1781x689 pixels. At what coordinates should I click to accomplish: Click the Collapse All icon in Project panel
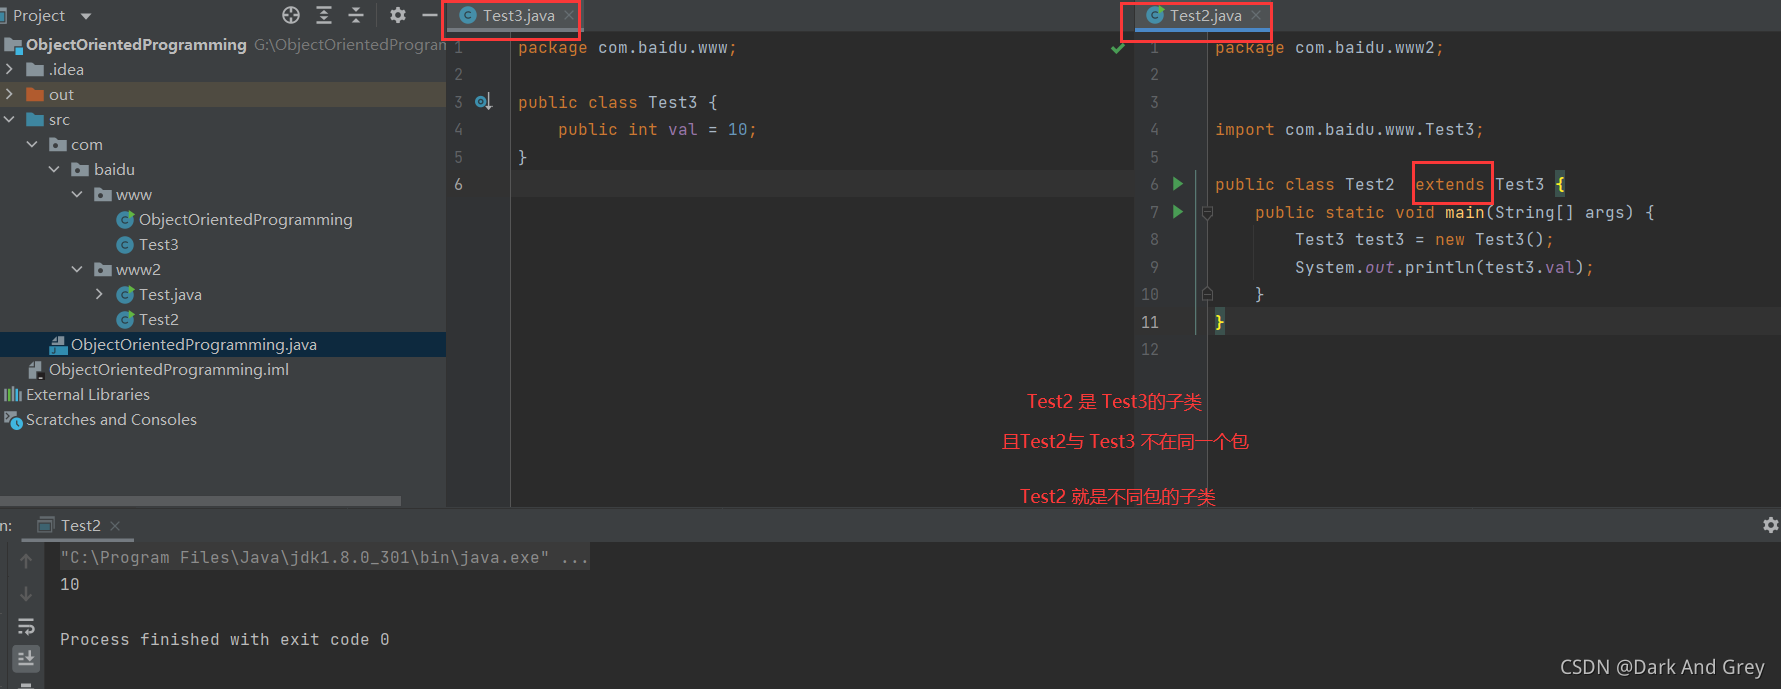(356, 15)
